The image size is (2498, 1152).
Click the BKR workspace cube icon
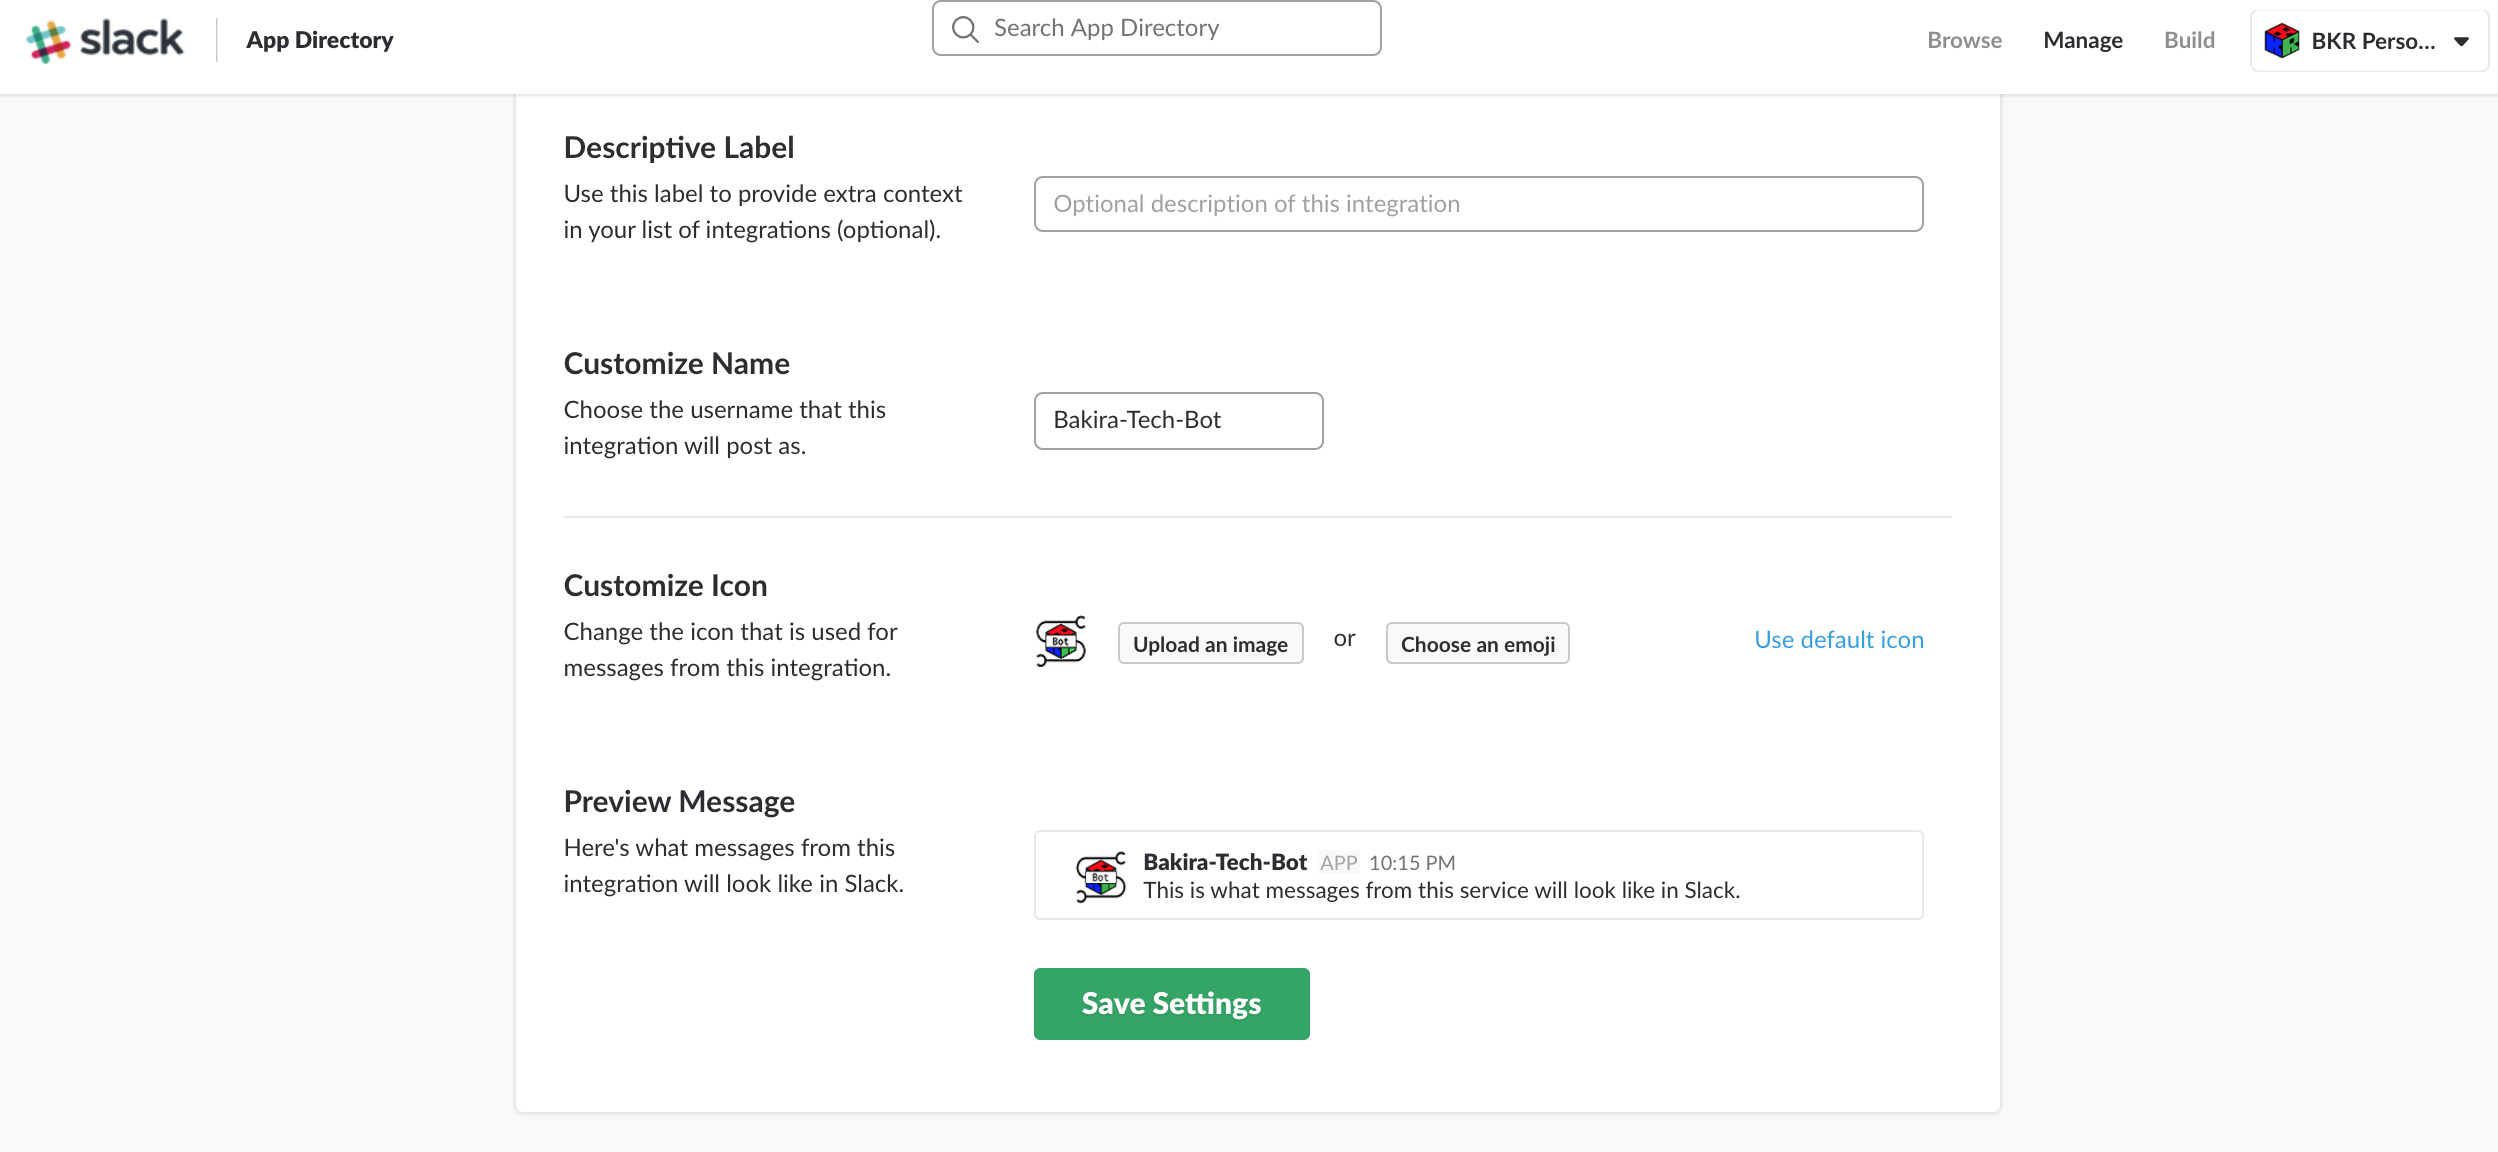coord(2281,41)
